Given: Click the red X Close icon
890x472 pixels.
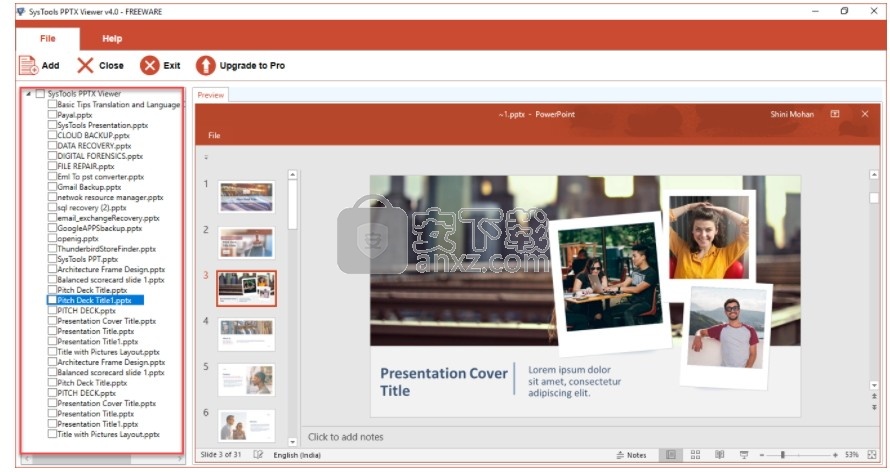Looking at the screenshot, I should point(85,65).
